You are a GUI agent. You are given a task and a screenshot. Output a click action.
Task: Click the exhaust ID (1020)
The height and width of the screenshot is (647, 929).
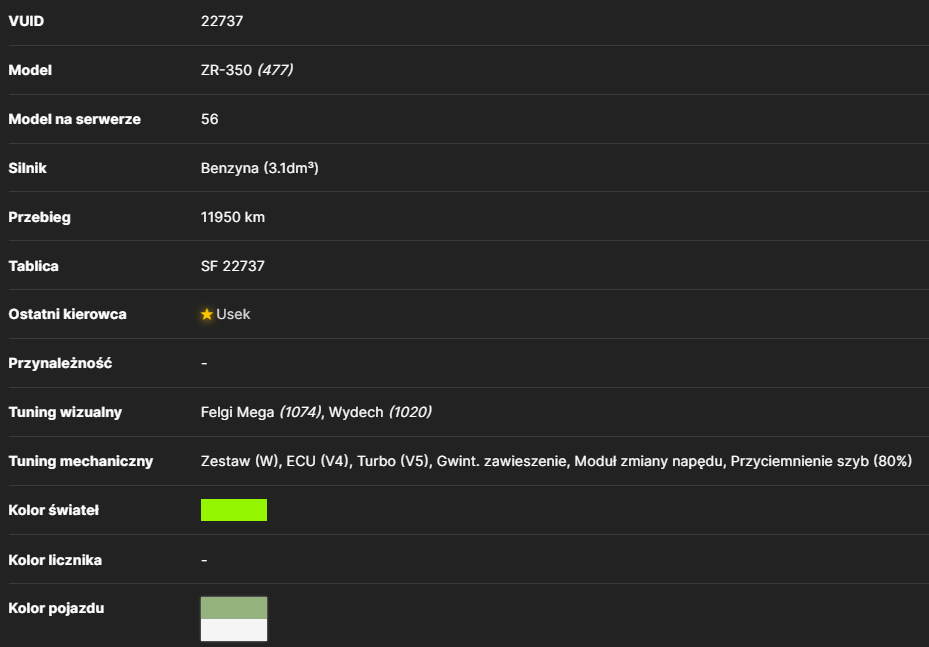pos(410,412)
